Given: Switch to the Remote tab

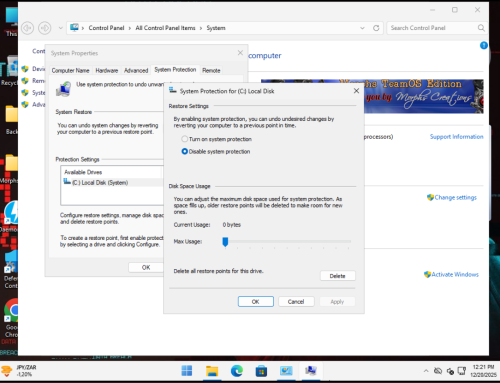Looking at the screenshot, I should click(211, 70).
